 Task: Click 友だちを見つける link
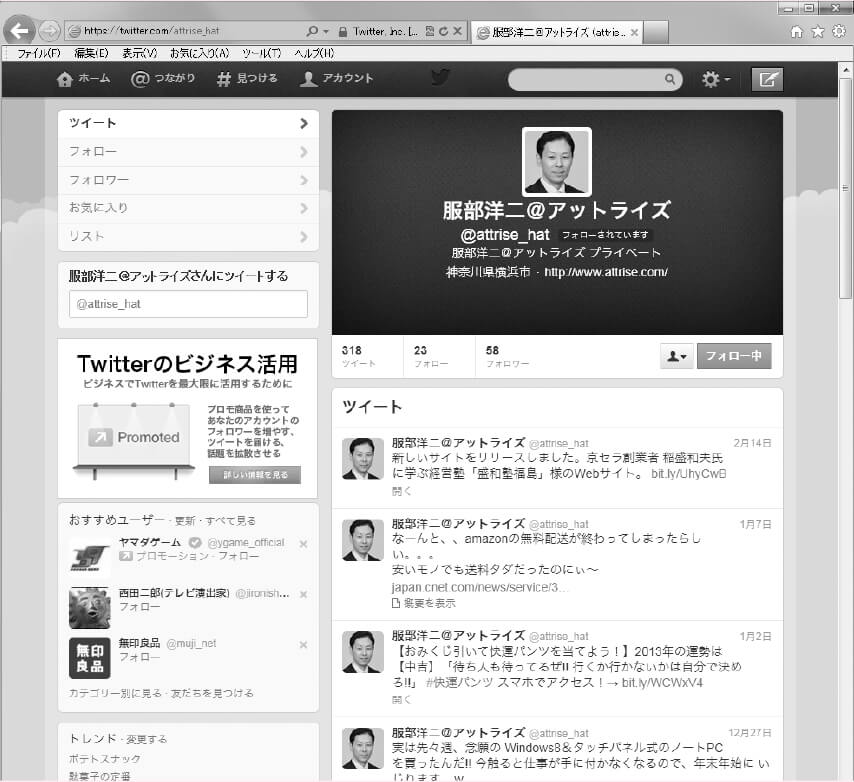(x=212, y=693)
